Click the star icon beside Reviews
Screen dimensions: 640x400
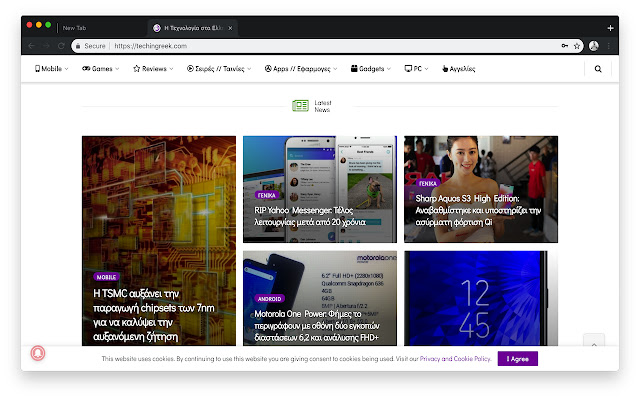click(137, 69)
